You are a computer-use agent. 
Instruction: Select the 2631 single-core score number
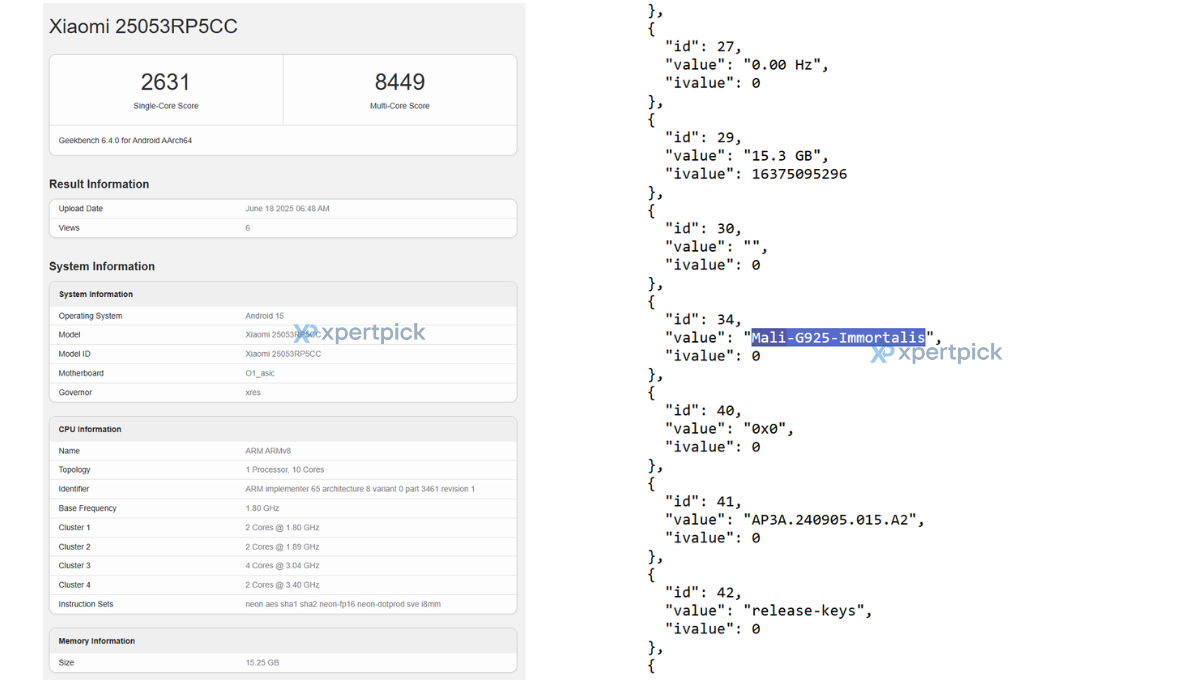coord(165,82)
